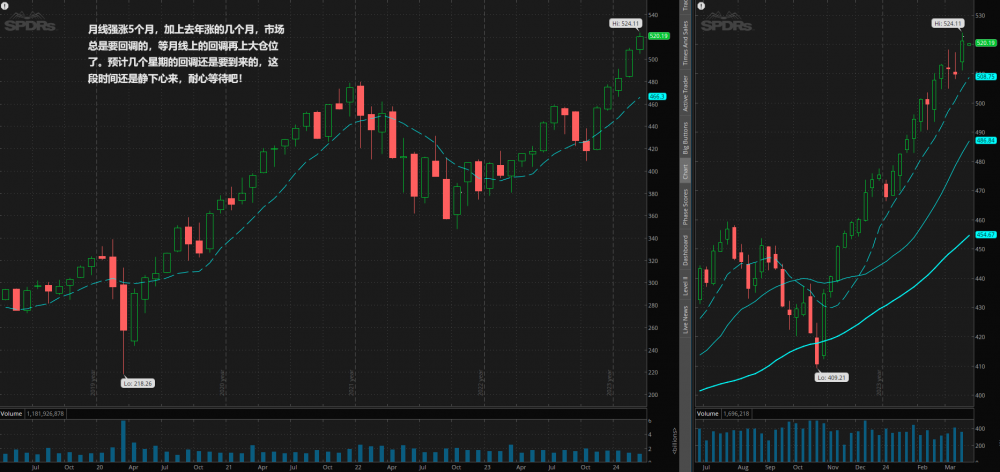This screenshot has height=472, width=1000.
Task: Click the green 520.19 price tag on left axis
Action: 658,36
